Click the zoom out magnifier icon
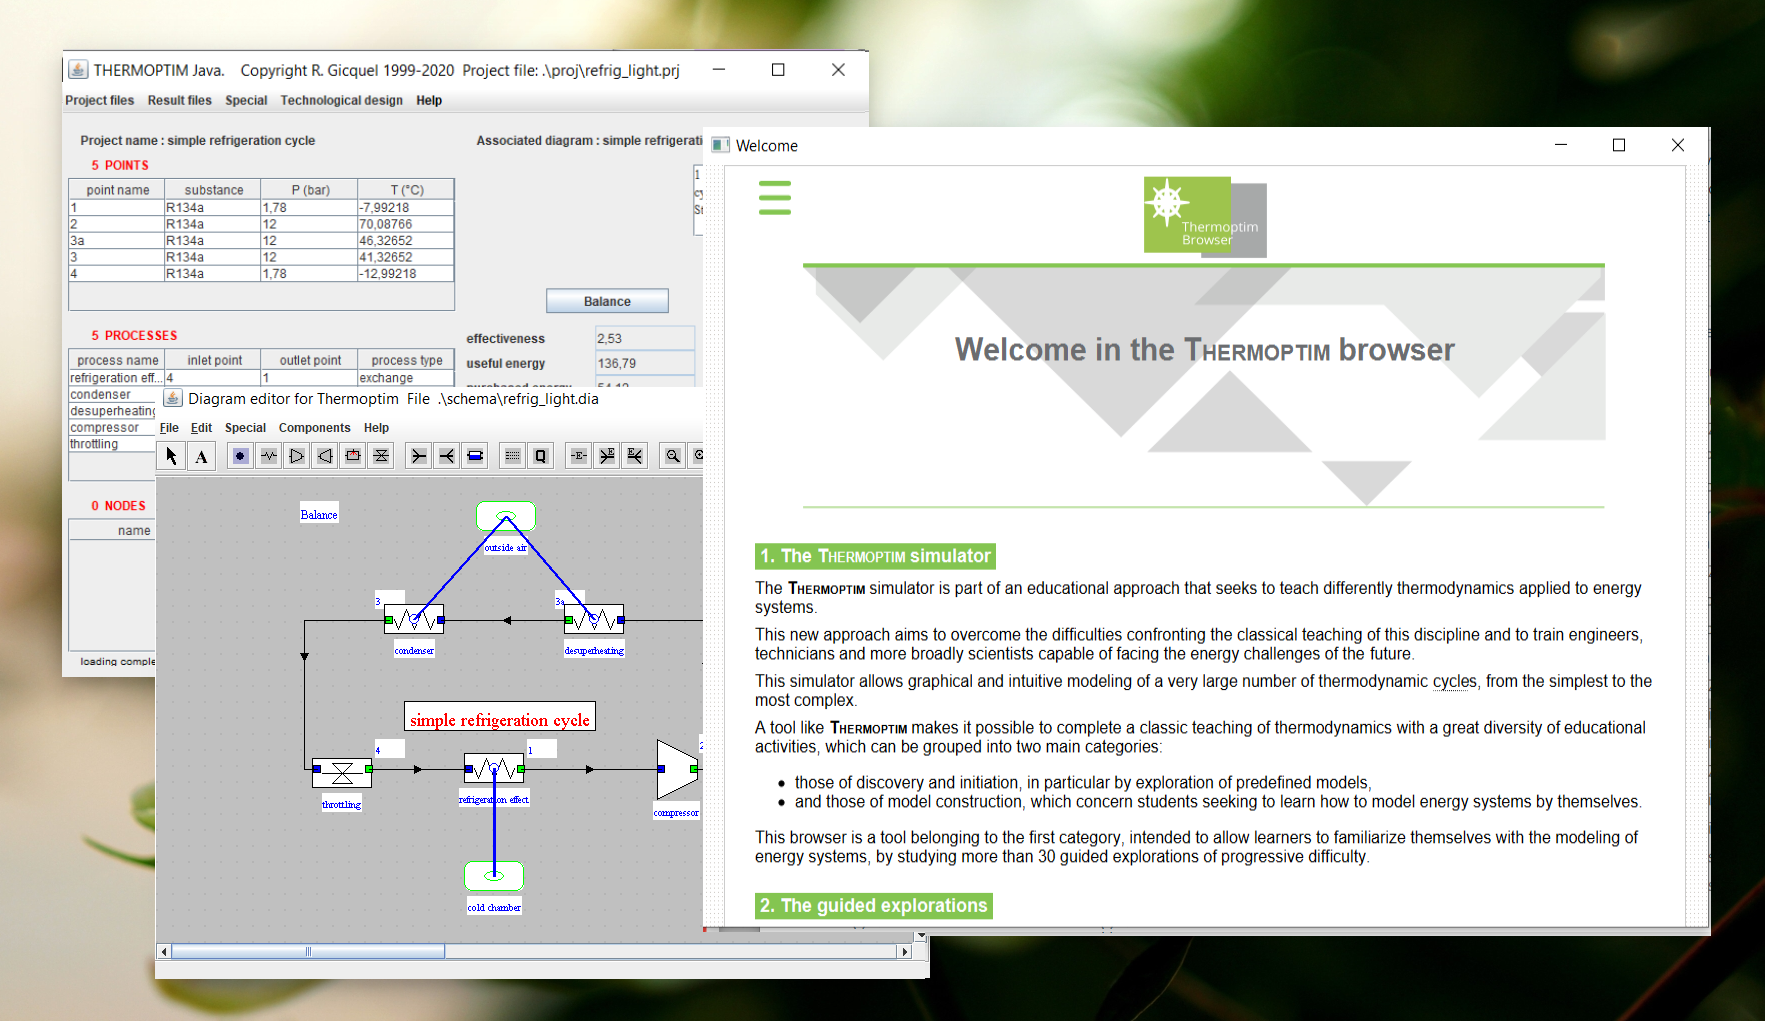 (673, 456)
